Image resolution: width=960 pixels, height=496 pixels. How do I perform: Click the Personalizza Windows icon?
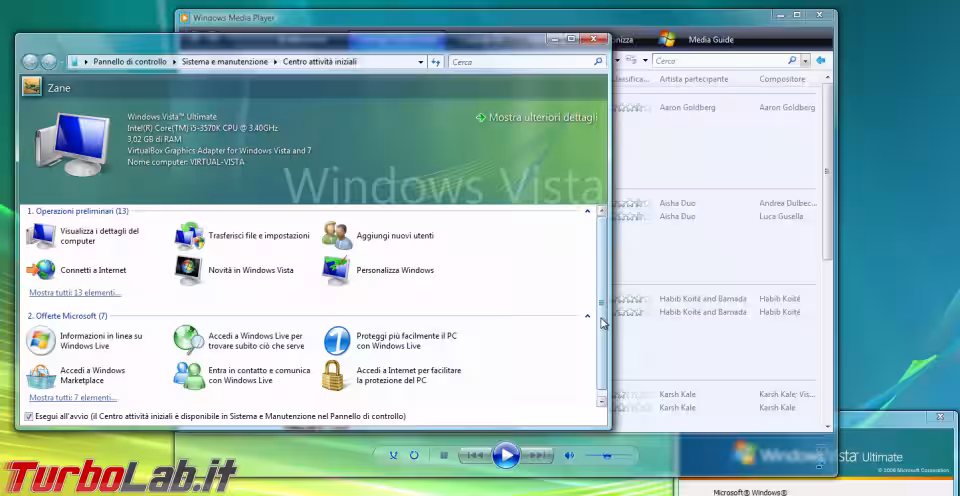click(x=337, y=270)
